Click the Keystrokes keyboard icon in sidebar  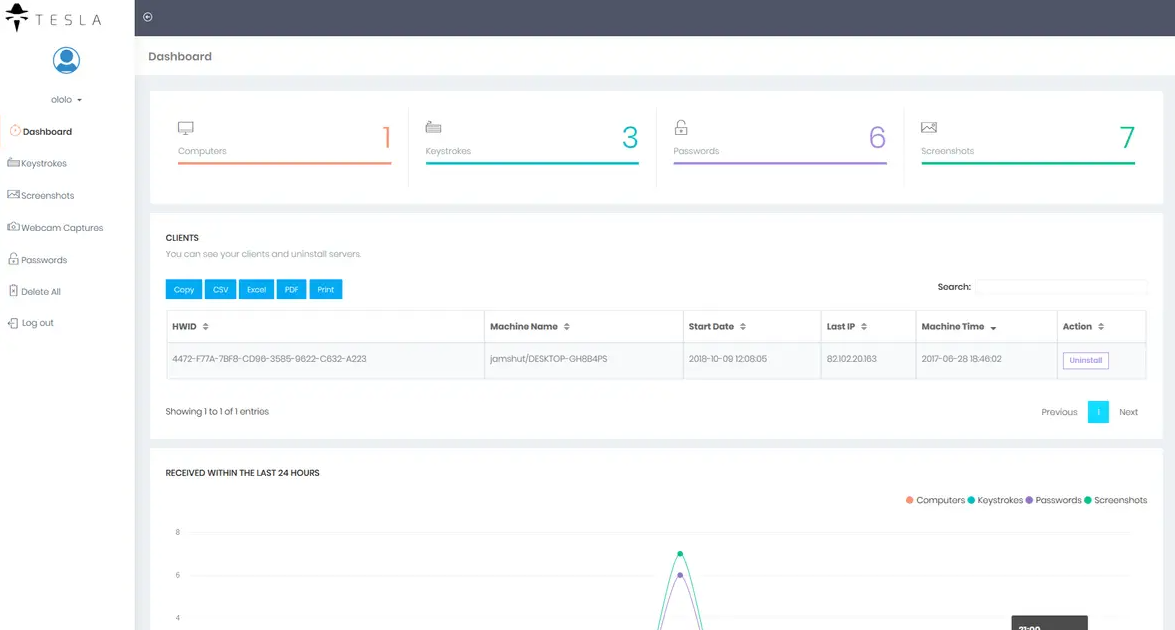click(13, 163)
